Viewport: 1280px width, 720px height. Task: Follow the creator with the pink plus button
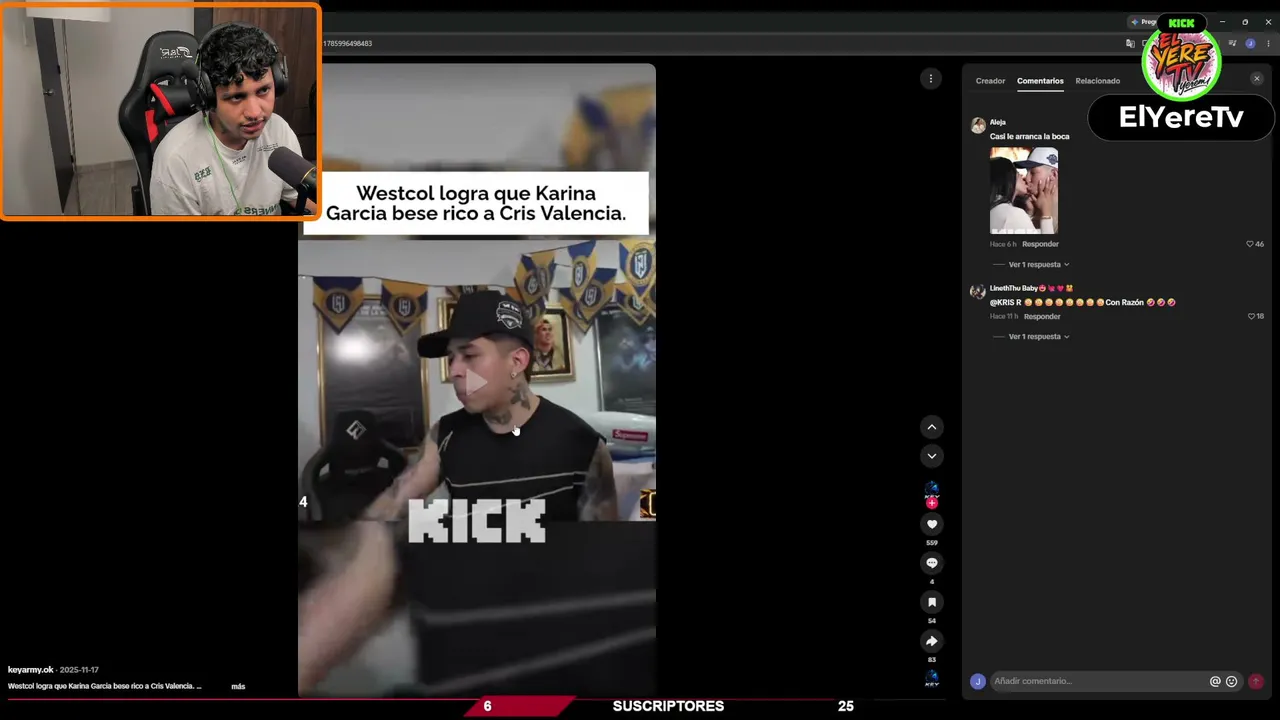tap(932, 504)
